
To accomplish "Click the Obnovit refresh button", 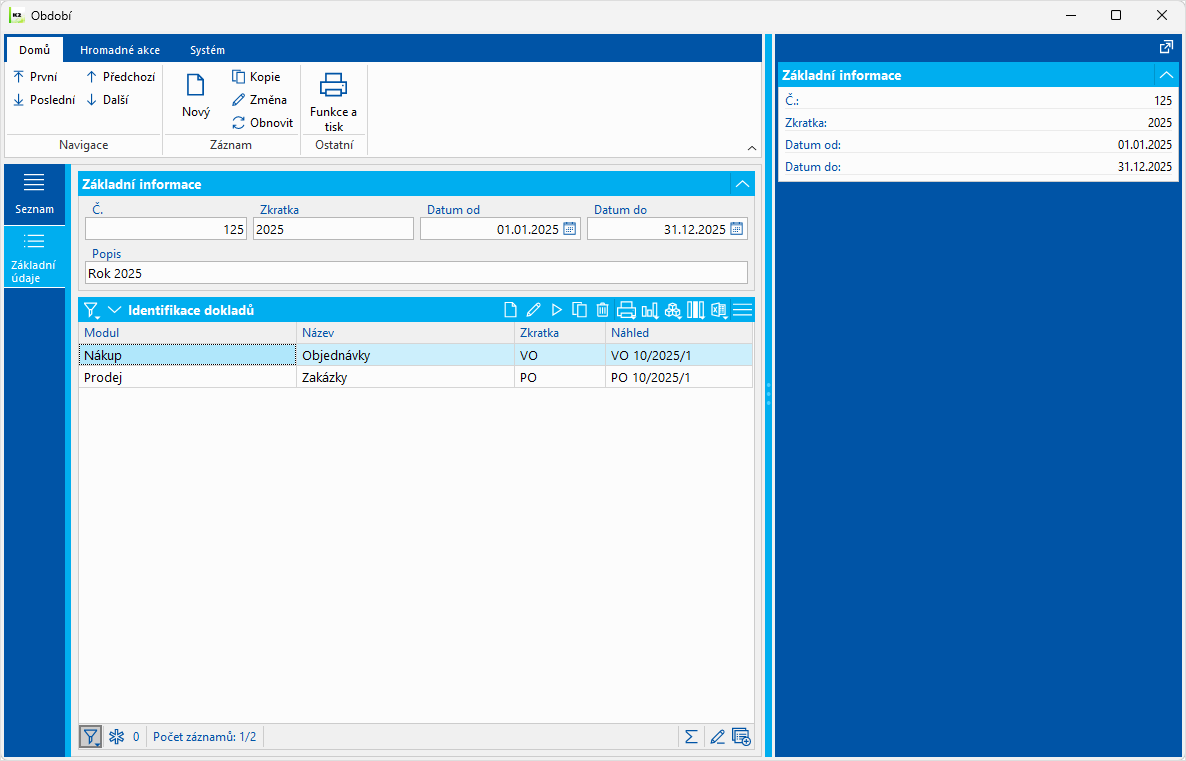I will point(262,123).
